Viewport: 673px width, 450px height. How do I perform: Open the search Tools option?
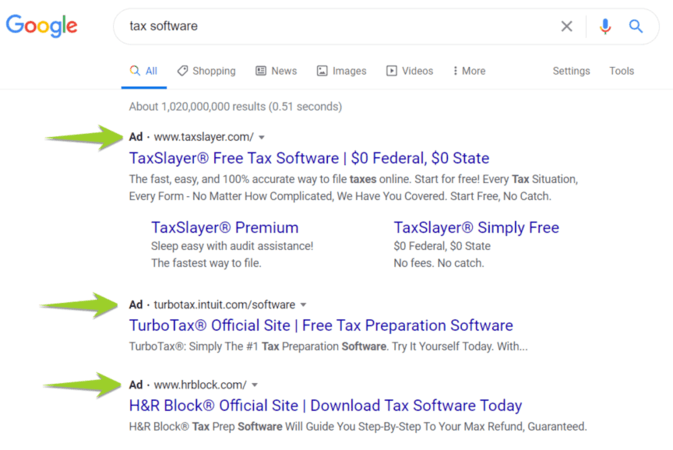tap(621, 71)
